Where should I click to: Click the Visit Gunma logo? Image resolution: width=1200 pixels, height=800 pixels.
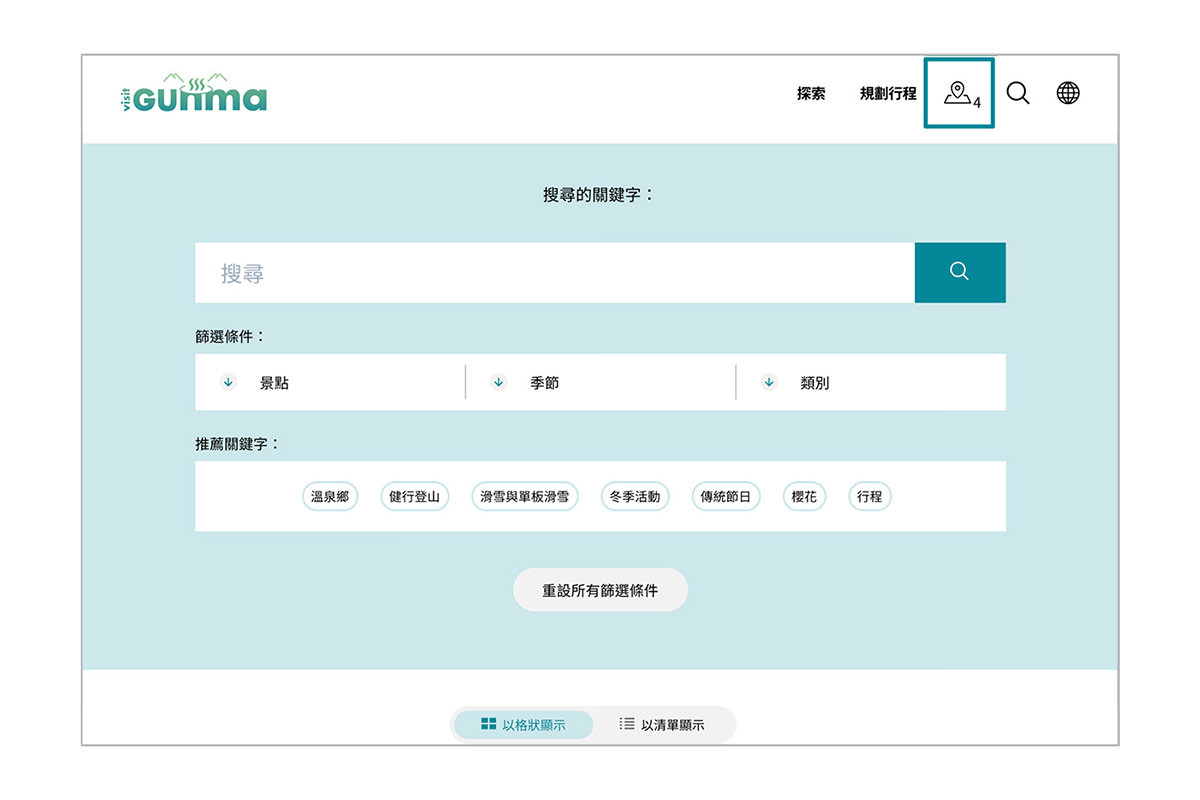point(193,93)
